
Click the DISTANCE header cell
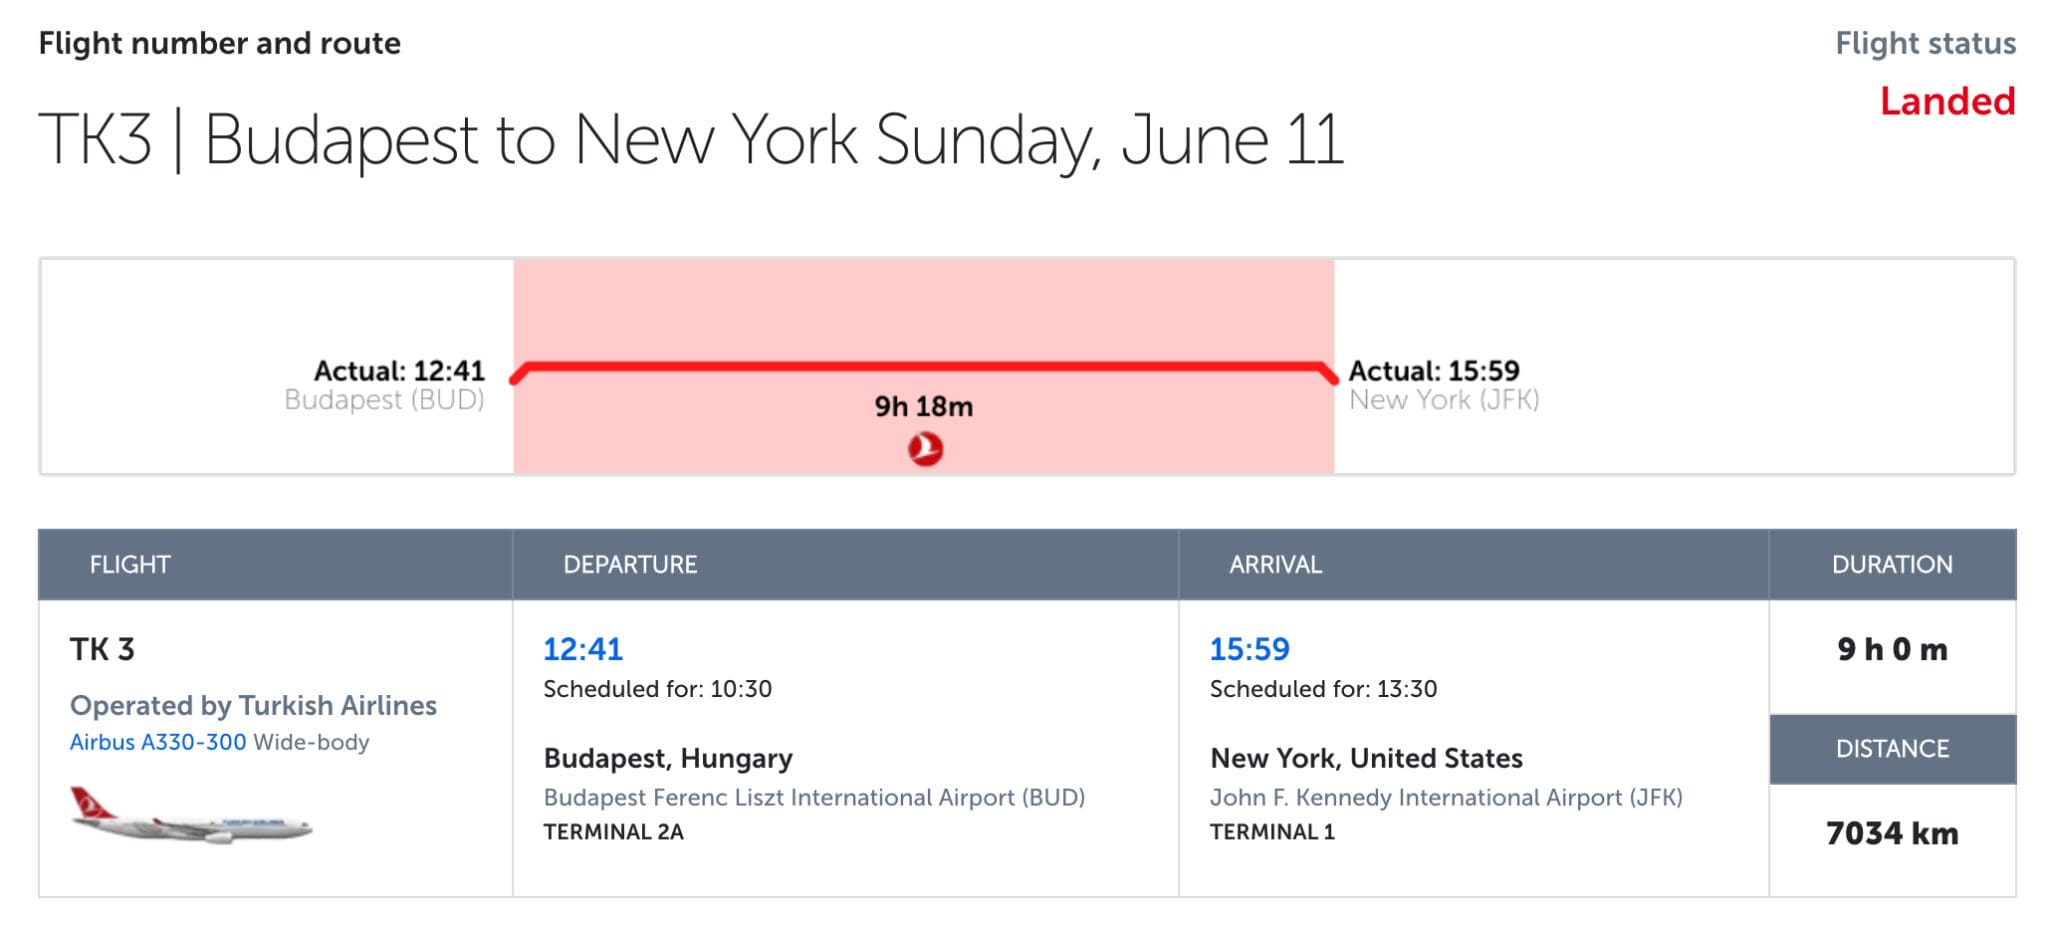[x=1892, y=749]
